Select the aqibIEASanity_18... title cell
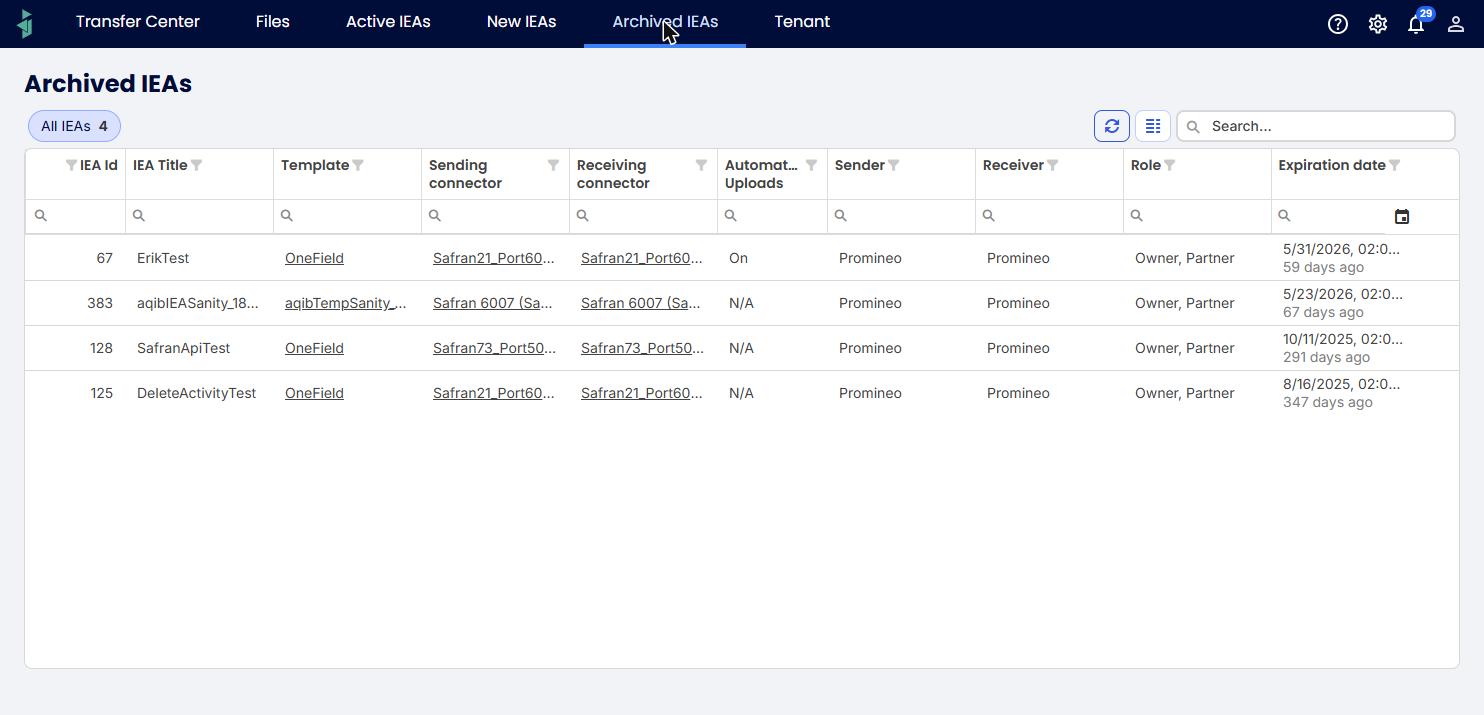 [198, 303]
